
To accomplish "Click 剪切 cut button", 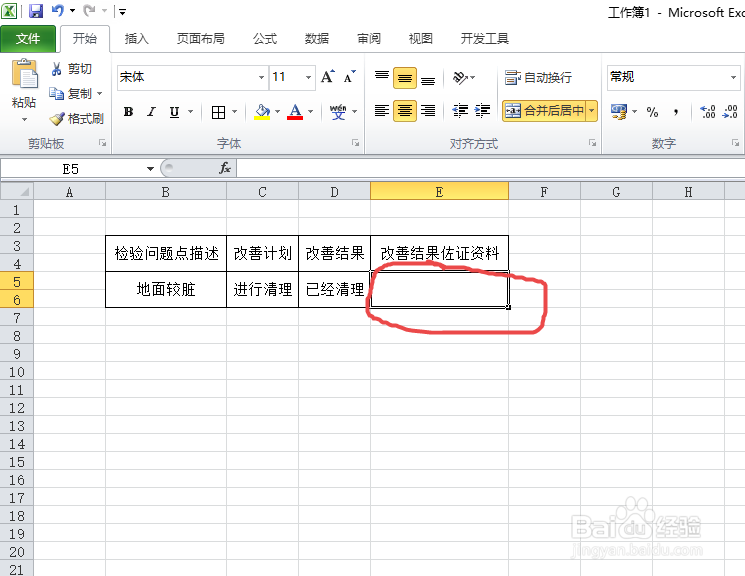I will click(x=72, y=69).
